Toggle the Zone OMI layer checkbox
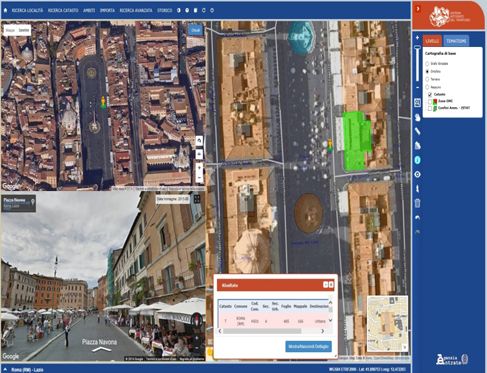 [430, 101]
